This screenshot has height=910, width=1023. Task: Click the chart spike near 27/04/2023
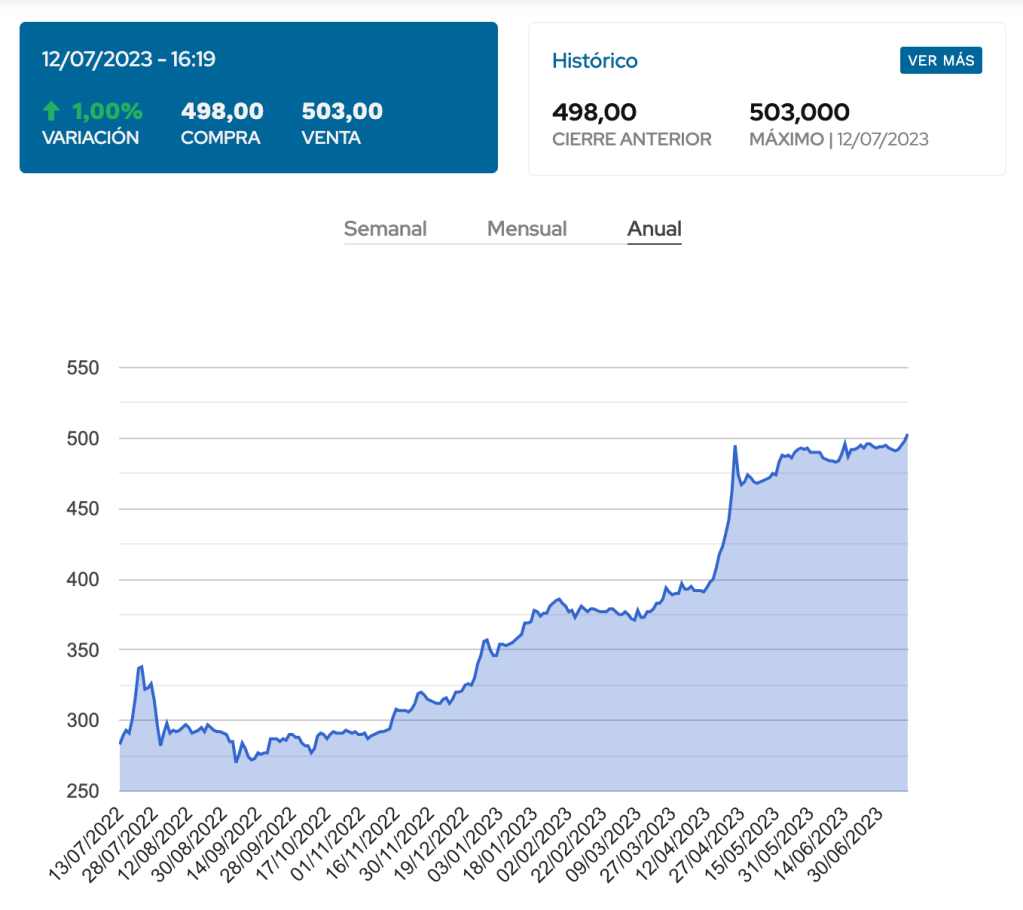735,446
